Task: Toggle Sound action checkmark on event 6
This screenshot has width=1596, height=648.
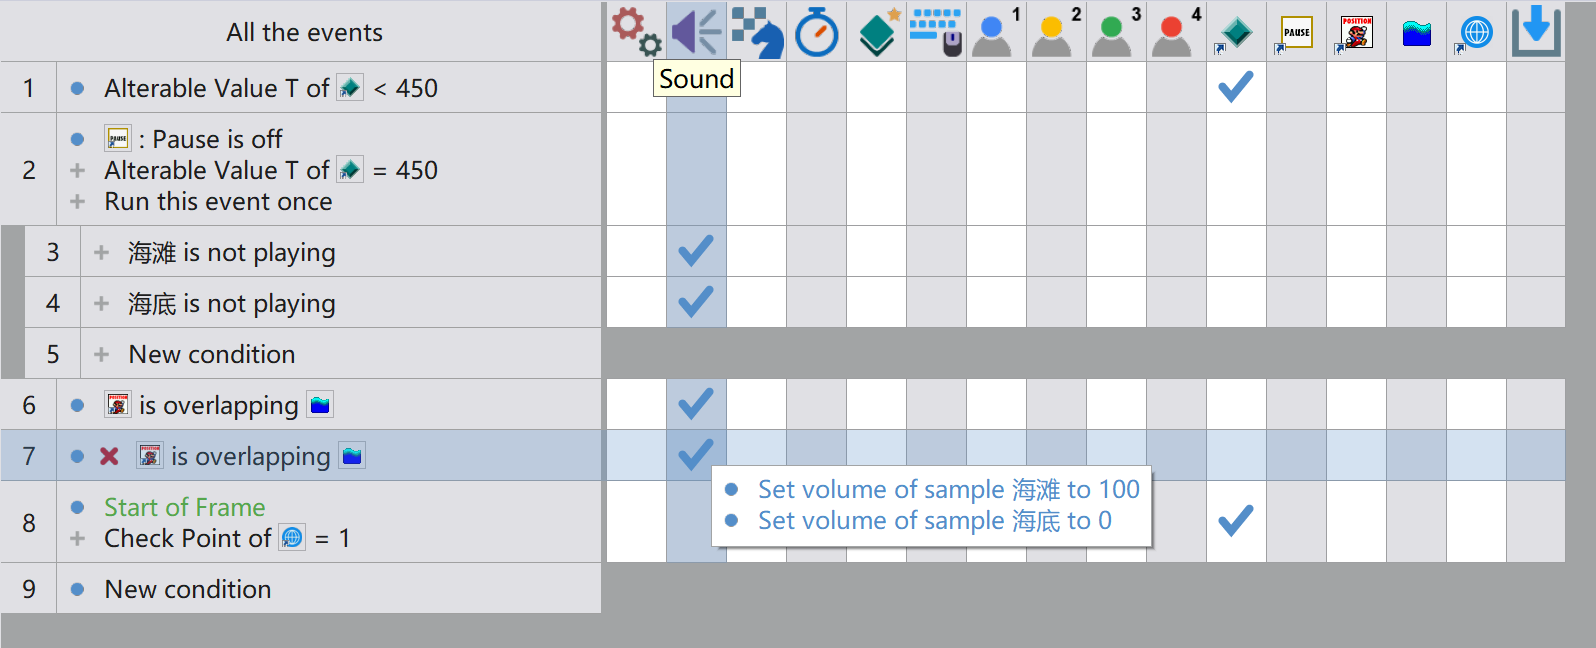Action: coord(696,403)
